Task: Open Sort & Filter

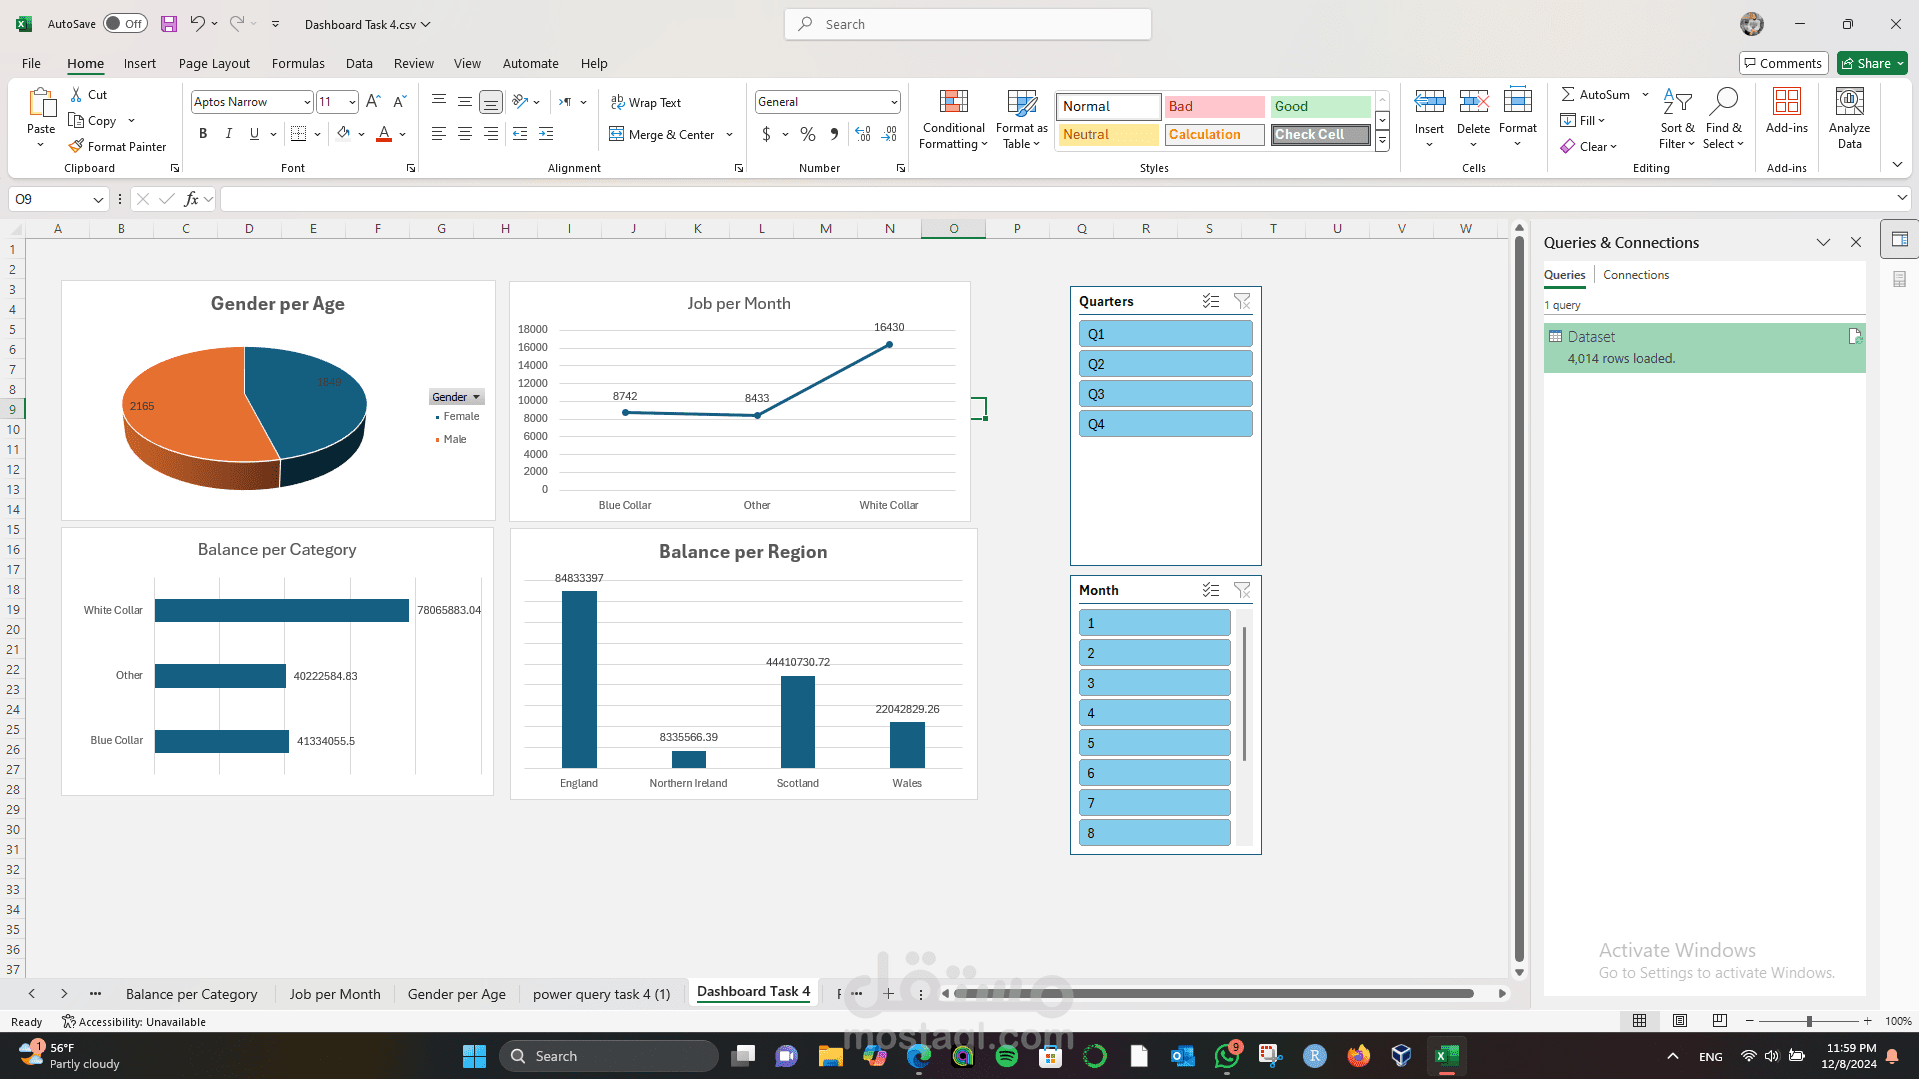Action: tap(1677, 119)
